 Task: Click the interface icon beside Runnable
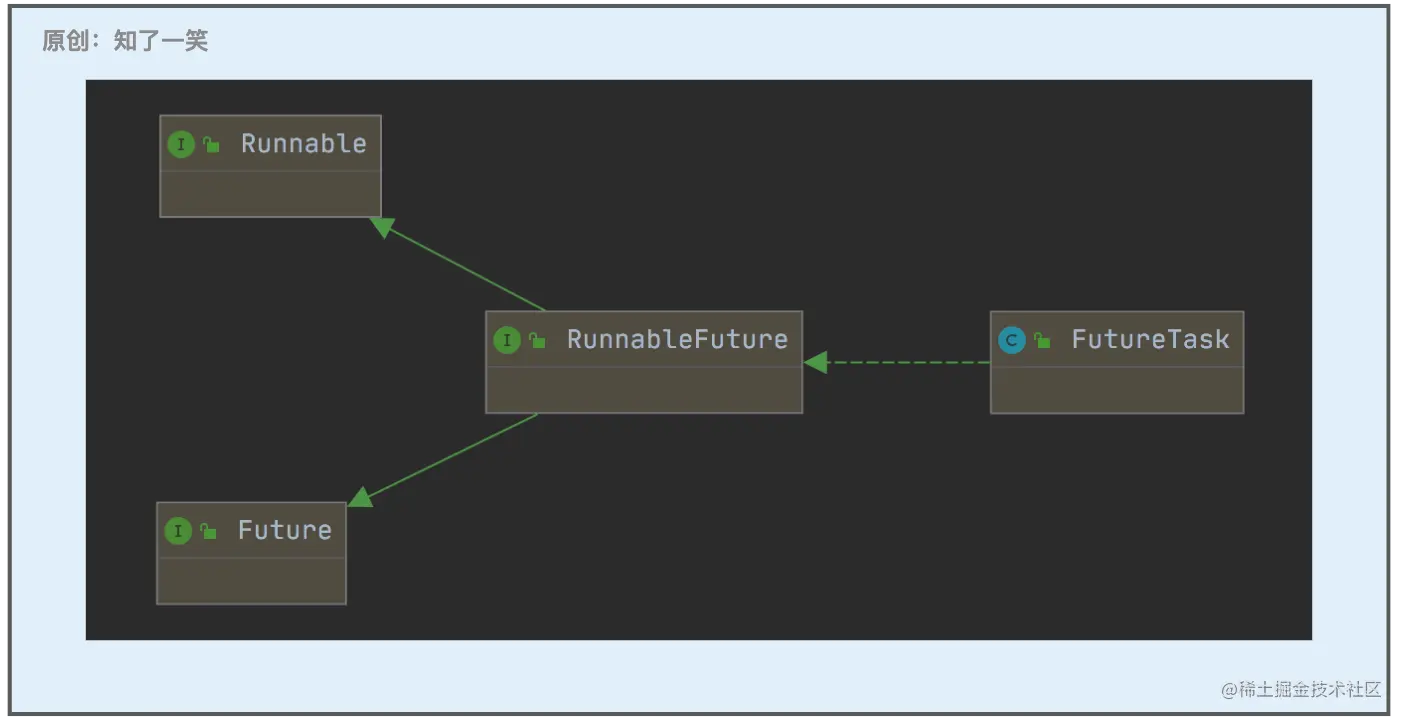(x=181, y=144)
